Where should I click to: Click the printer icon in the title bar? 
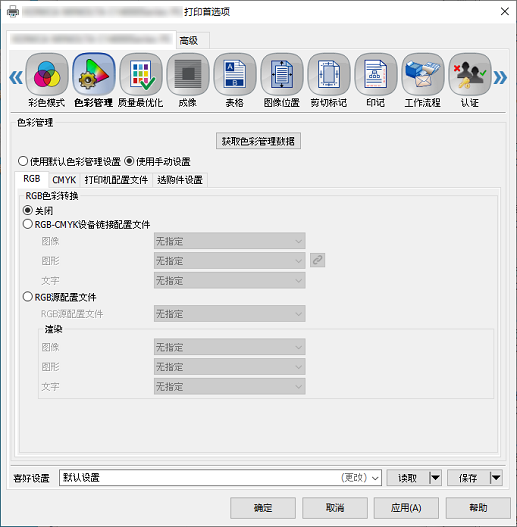point(13,12)
